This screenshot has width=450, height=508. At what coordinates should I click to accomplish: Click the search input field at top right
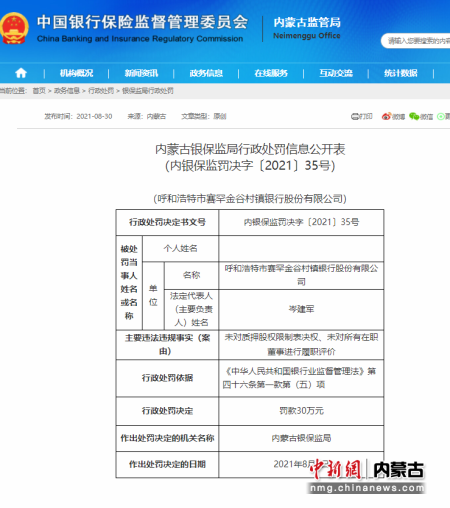pos(416,41)
